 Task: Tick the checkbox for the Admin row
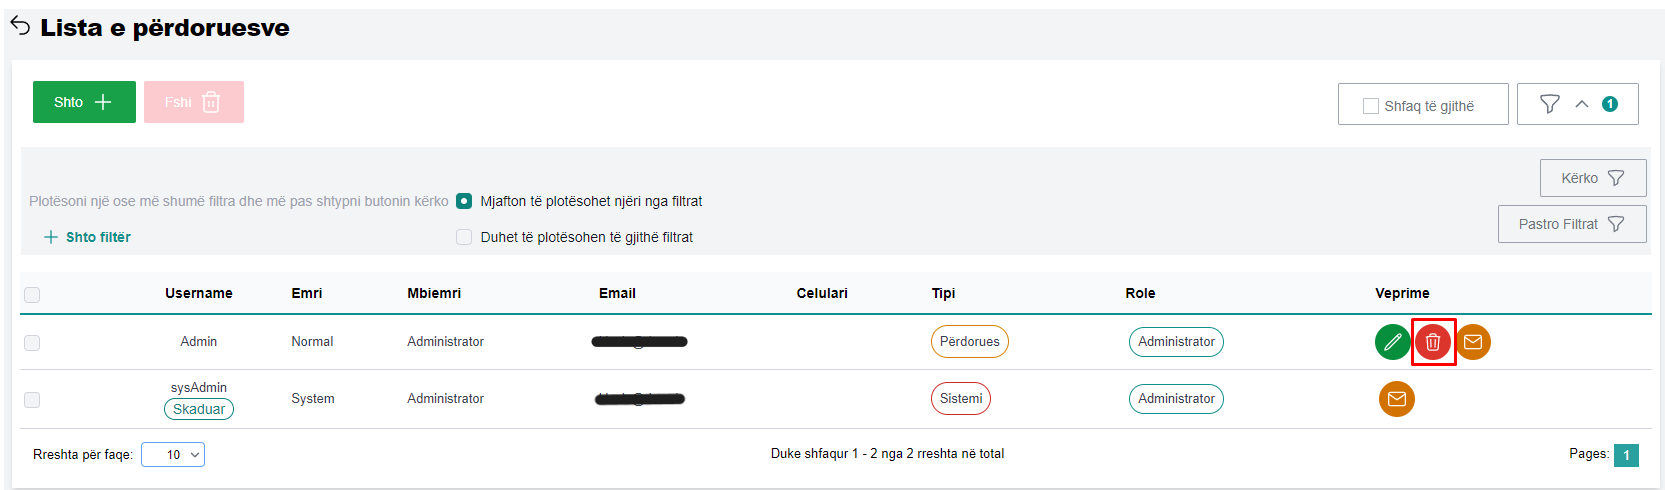click(32, 343)
